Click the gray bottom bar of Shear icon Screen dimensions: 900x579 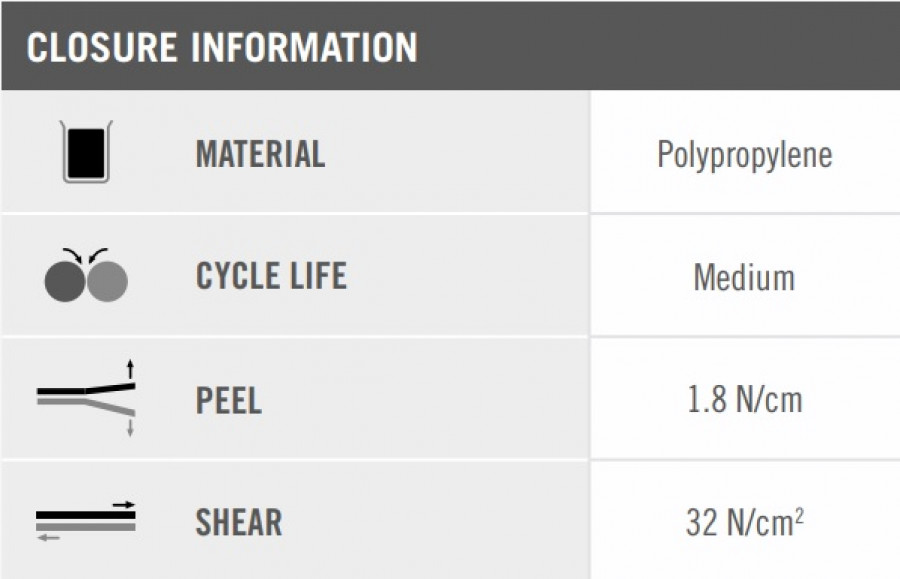(x=86, y=526)
